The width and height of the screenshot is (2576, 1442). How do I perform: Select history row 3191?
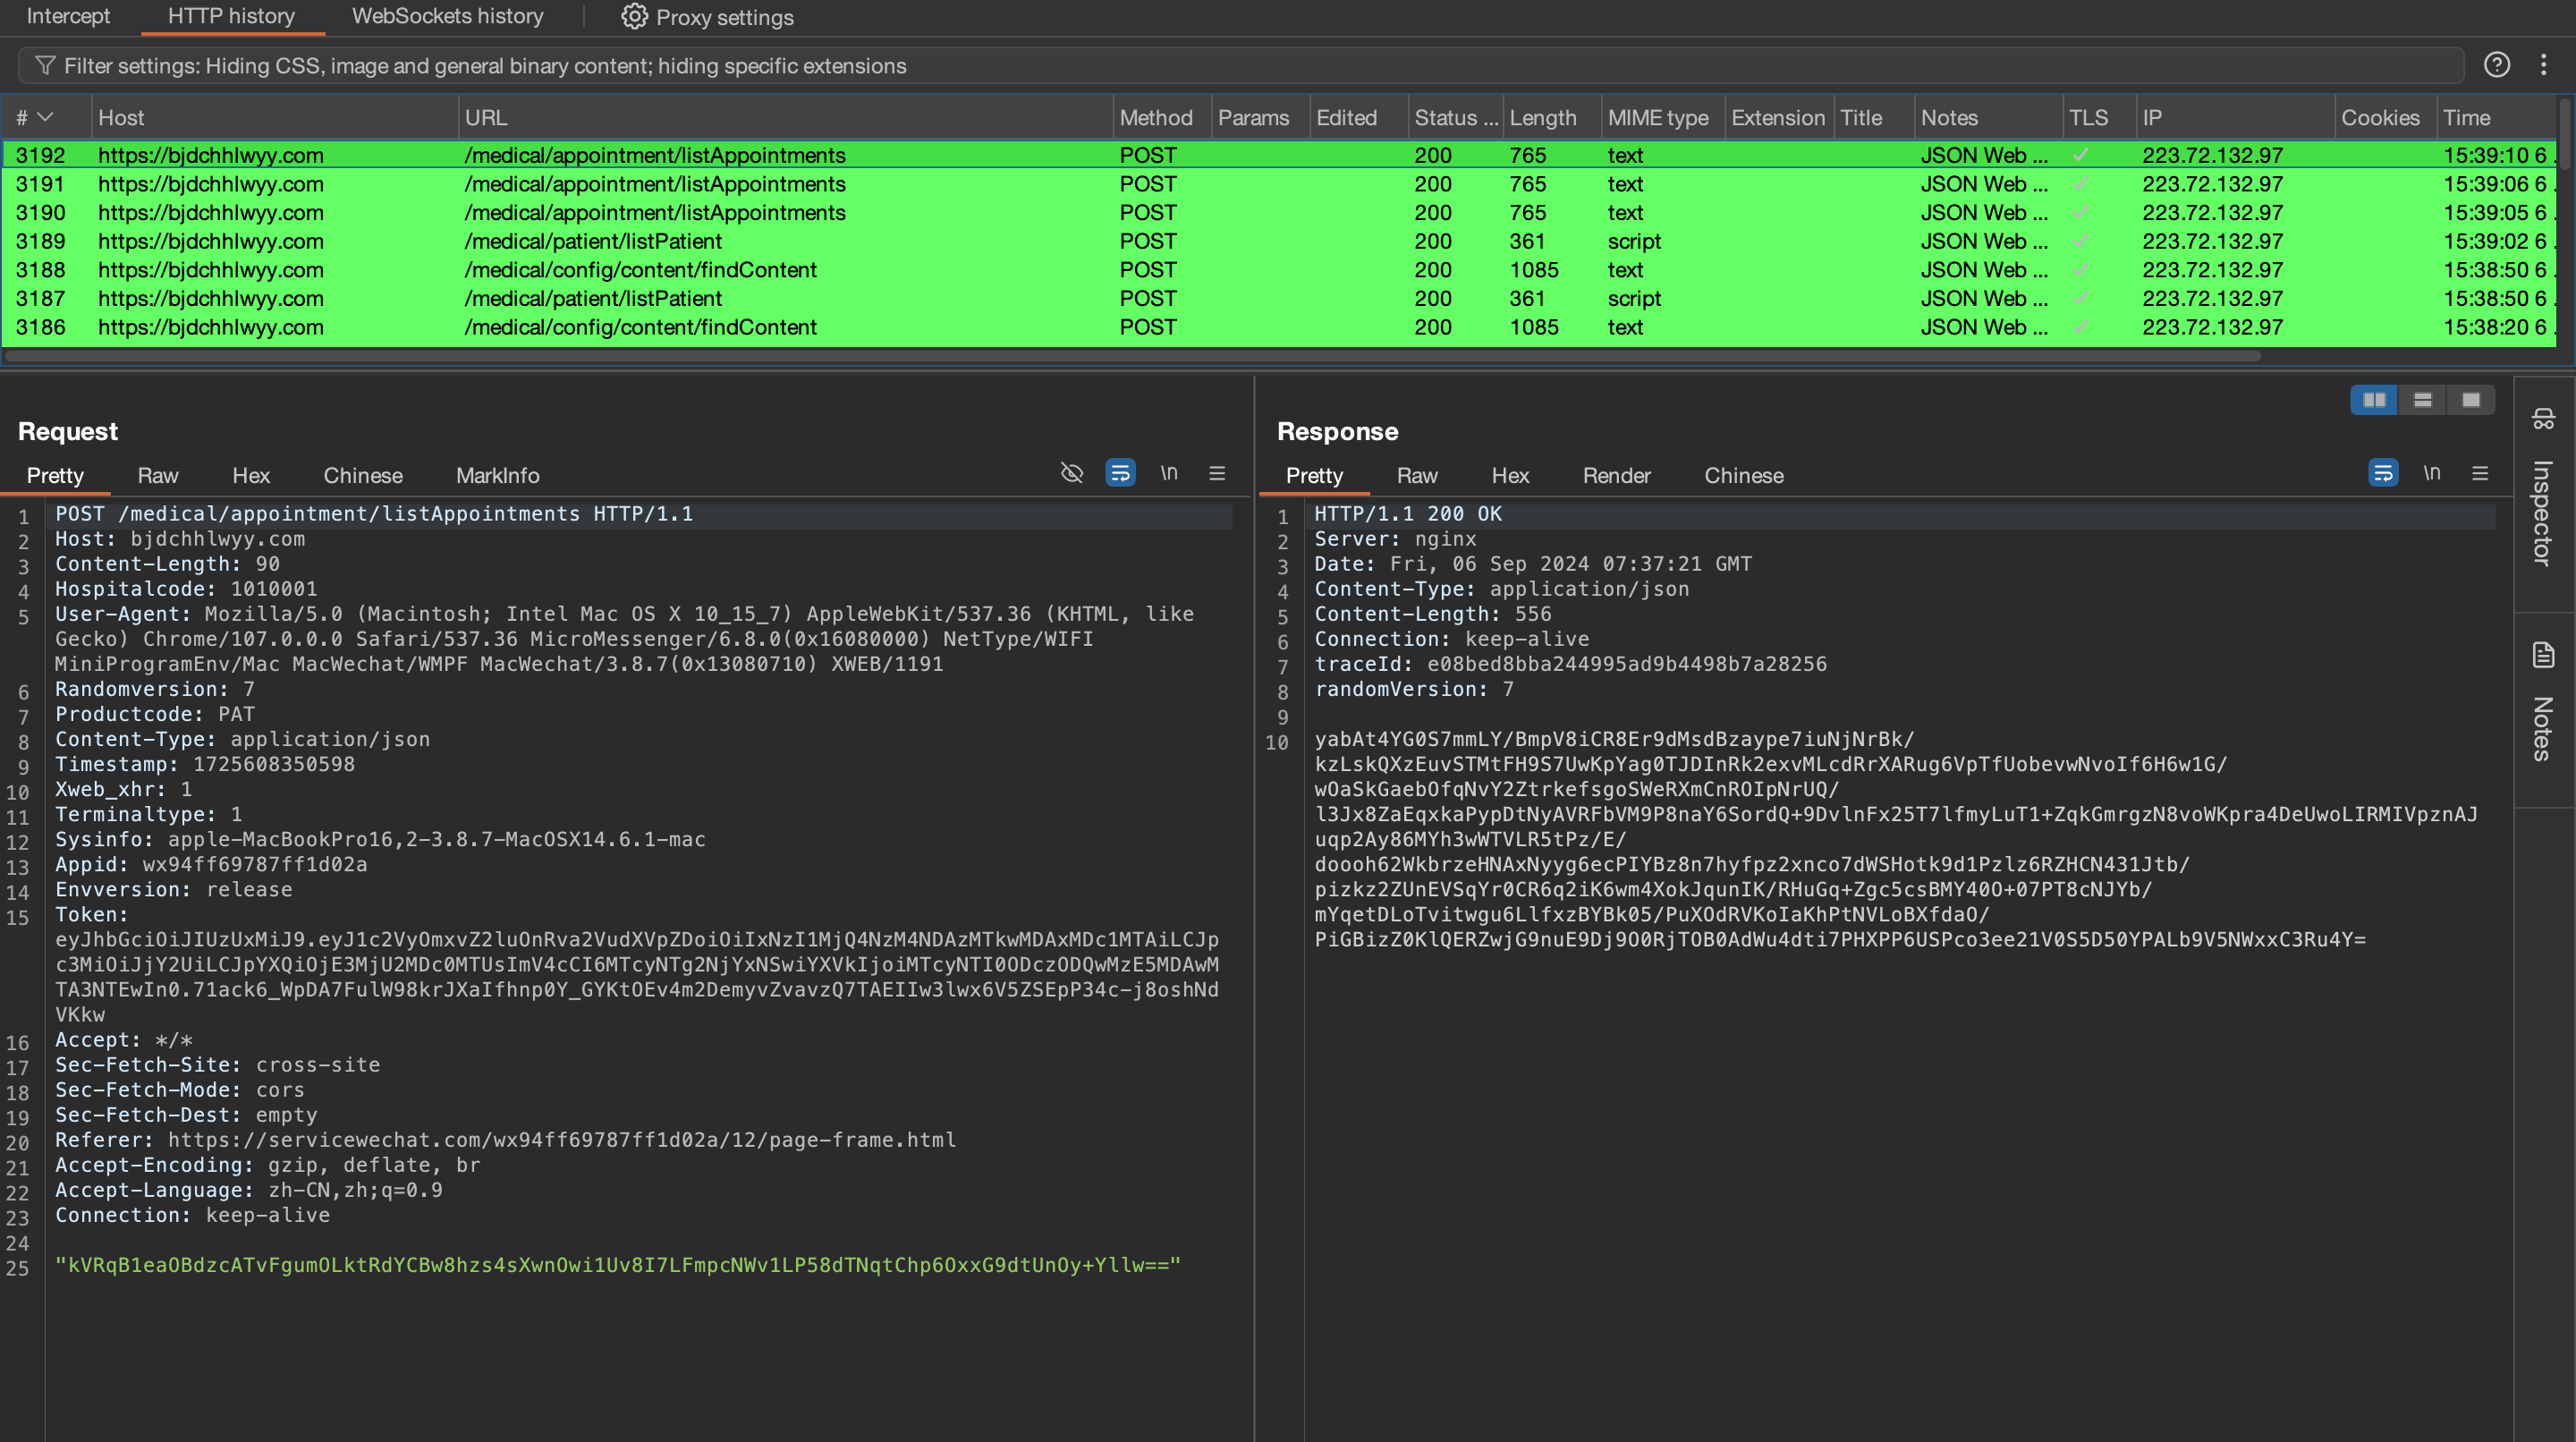1279,184
